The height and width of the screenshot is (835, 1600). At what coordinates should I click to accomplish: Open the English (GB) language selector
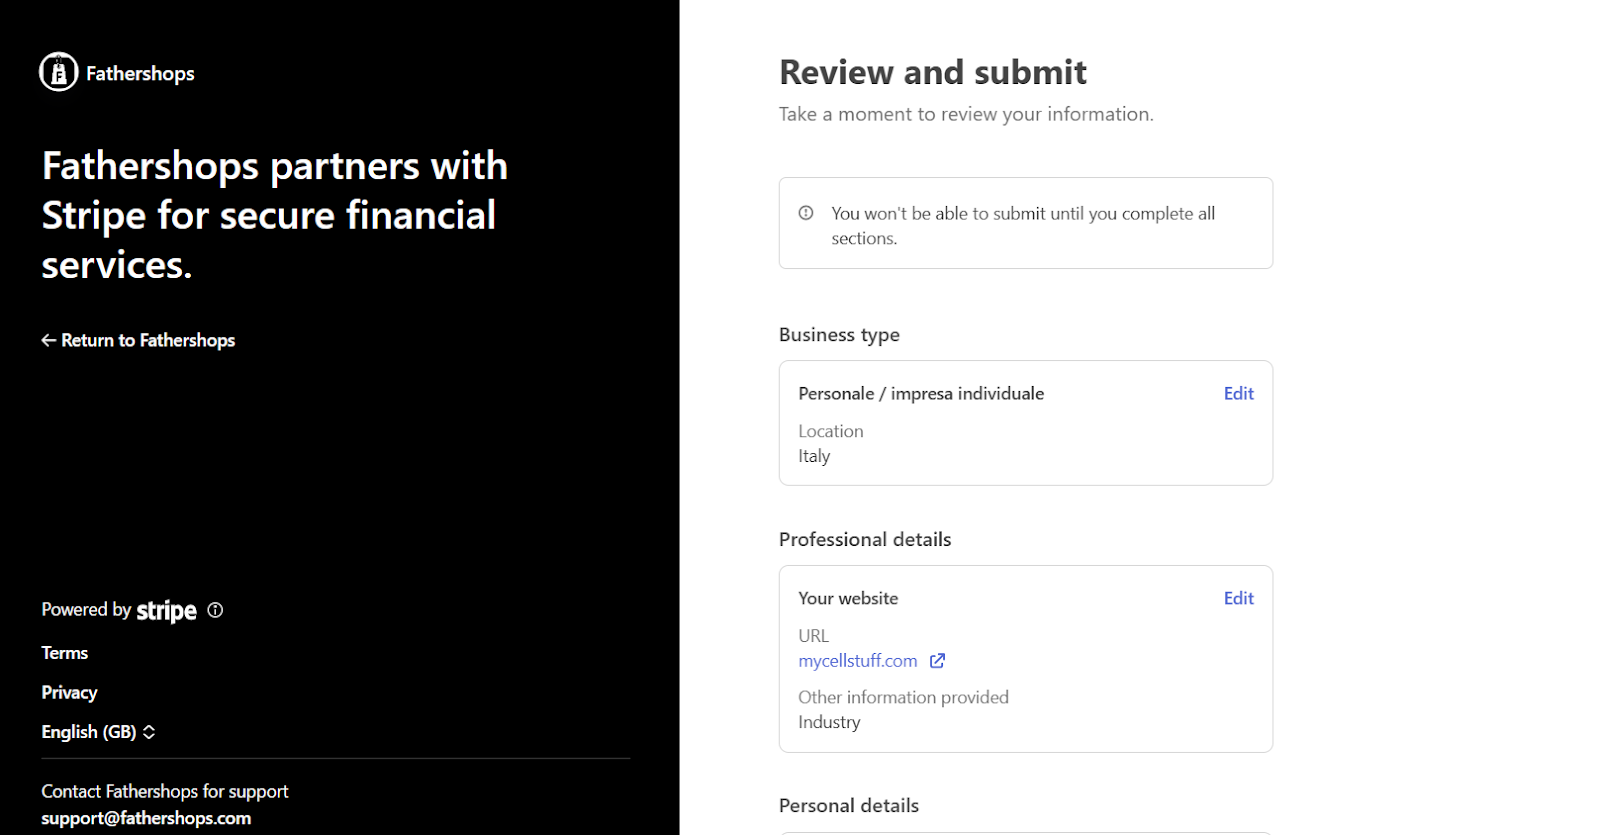98,732
